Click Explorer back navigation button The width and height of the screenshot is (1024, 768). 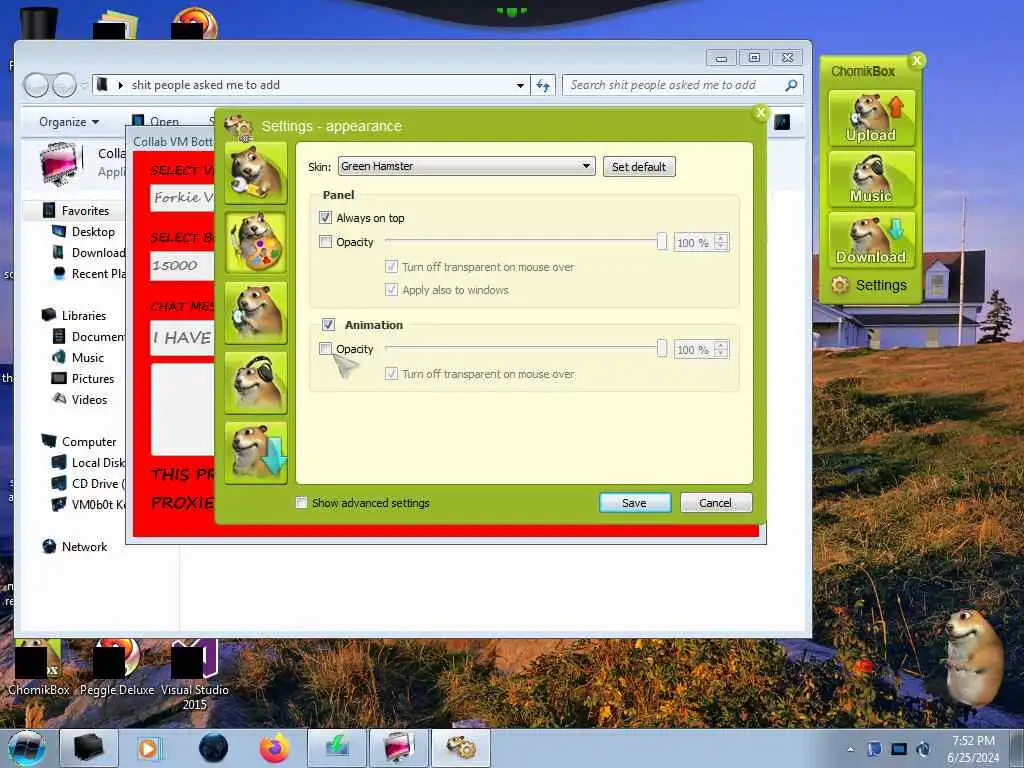(x=36, y=85)
